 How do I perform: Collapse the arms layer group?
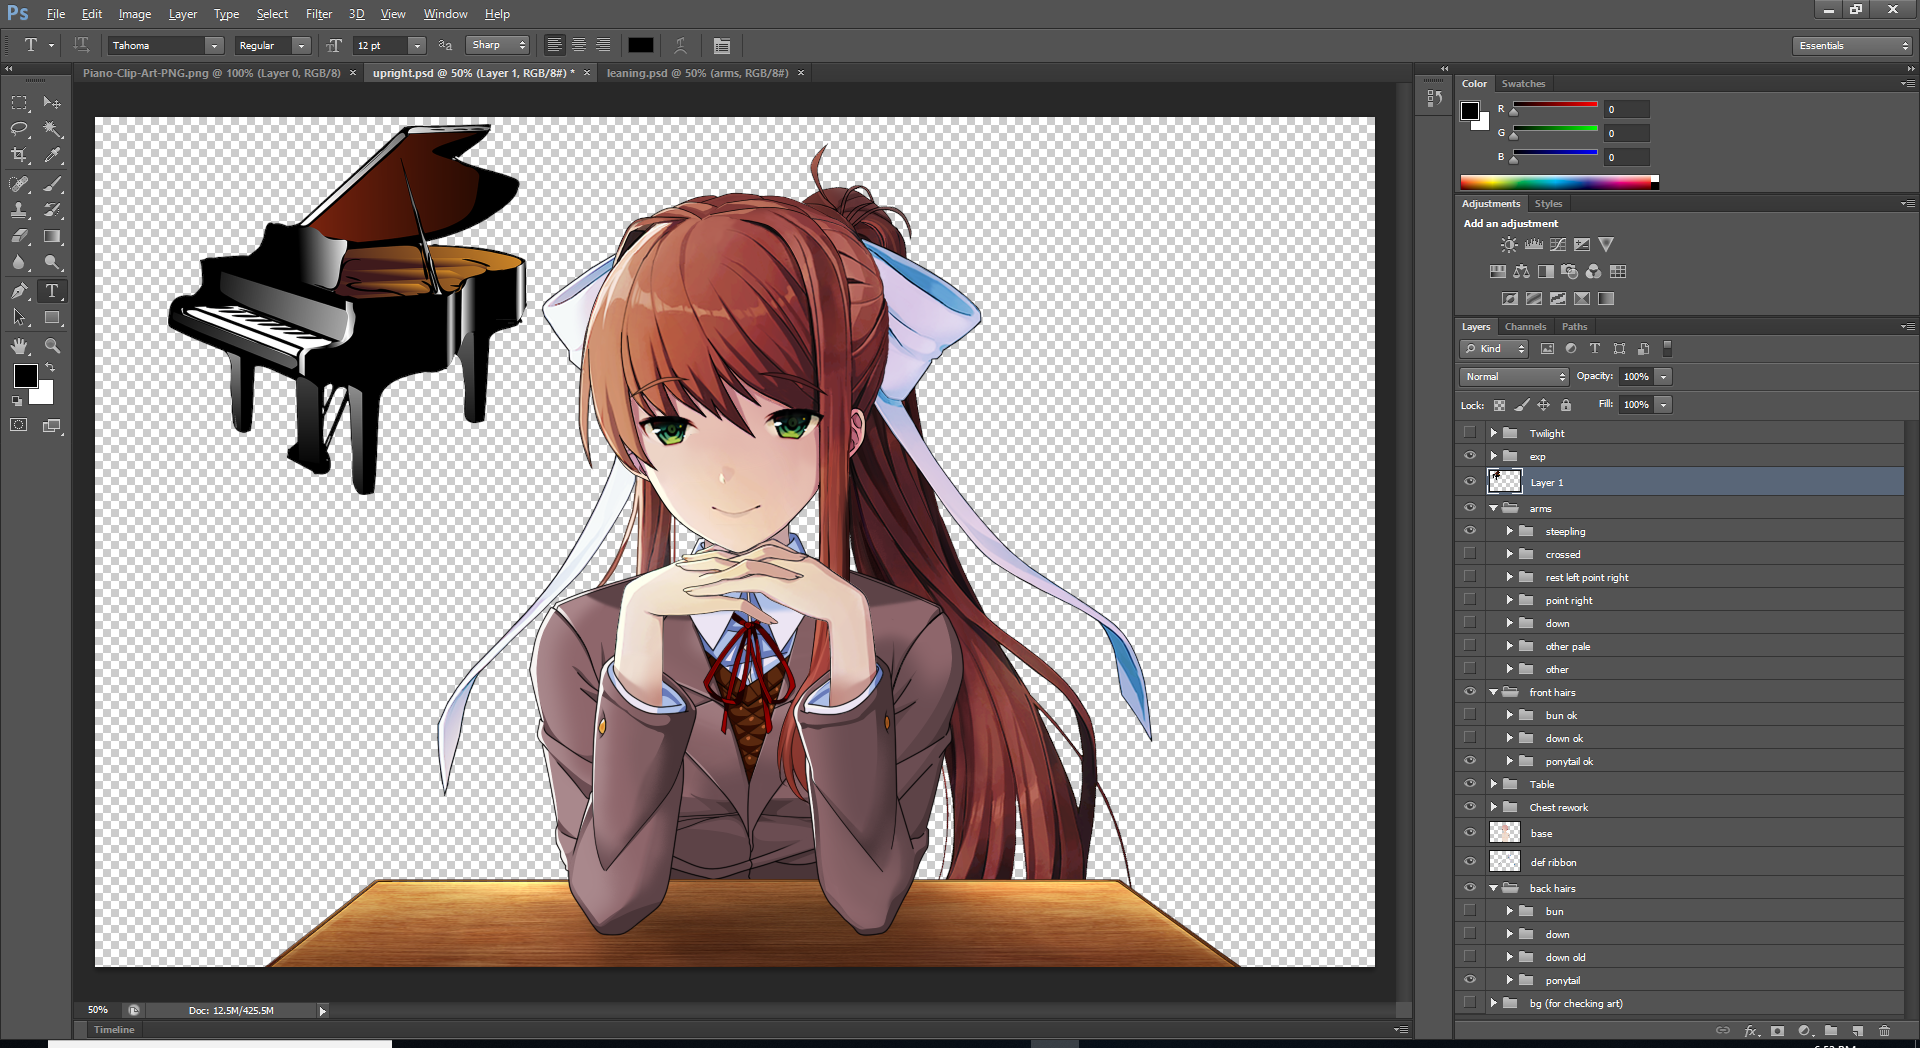click(x=1494, y=508)
